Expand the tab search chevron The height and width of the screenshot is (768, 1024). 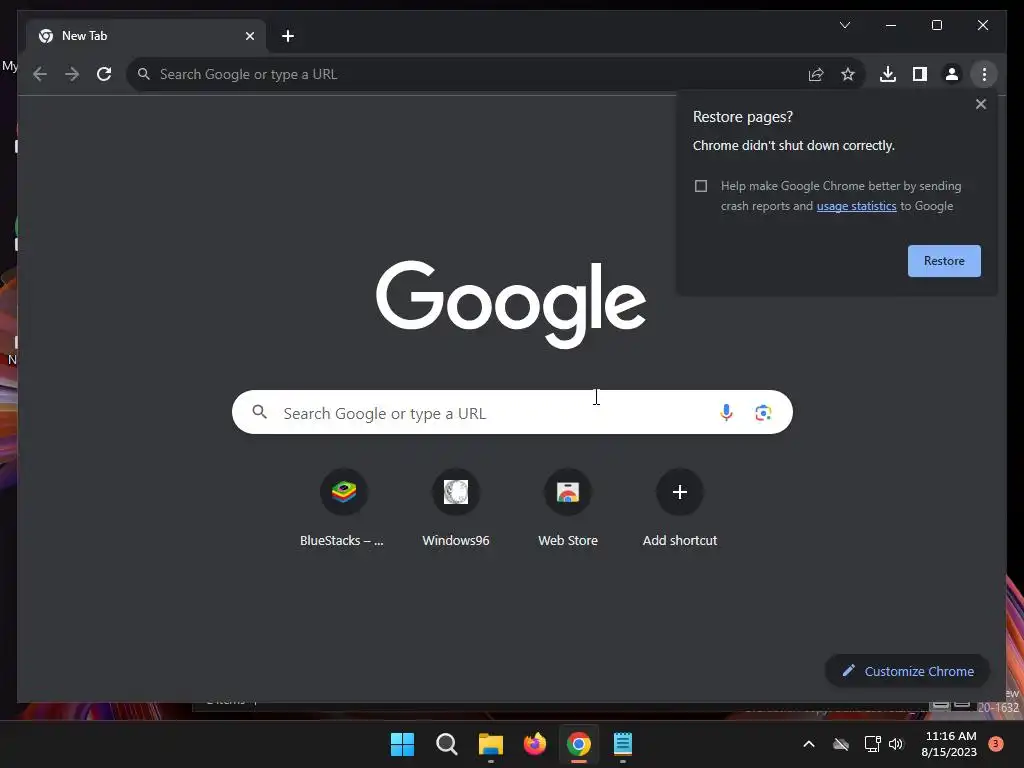[845, 25]
